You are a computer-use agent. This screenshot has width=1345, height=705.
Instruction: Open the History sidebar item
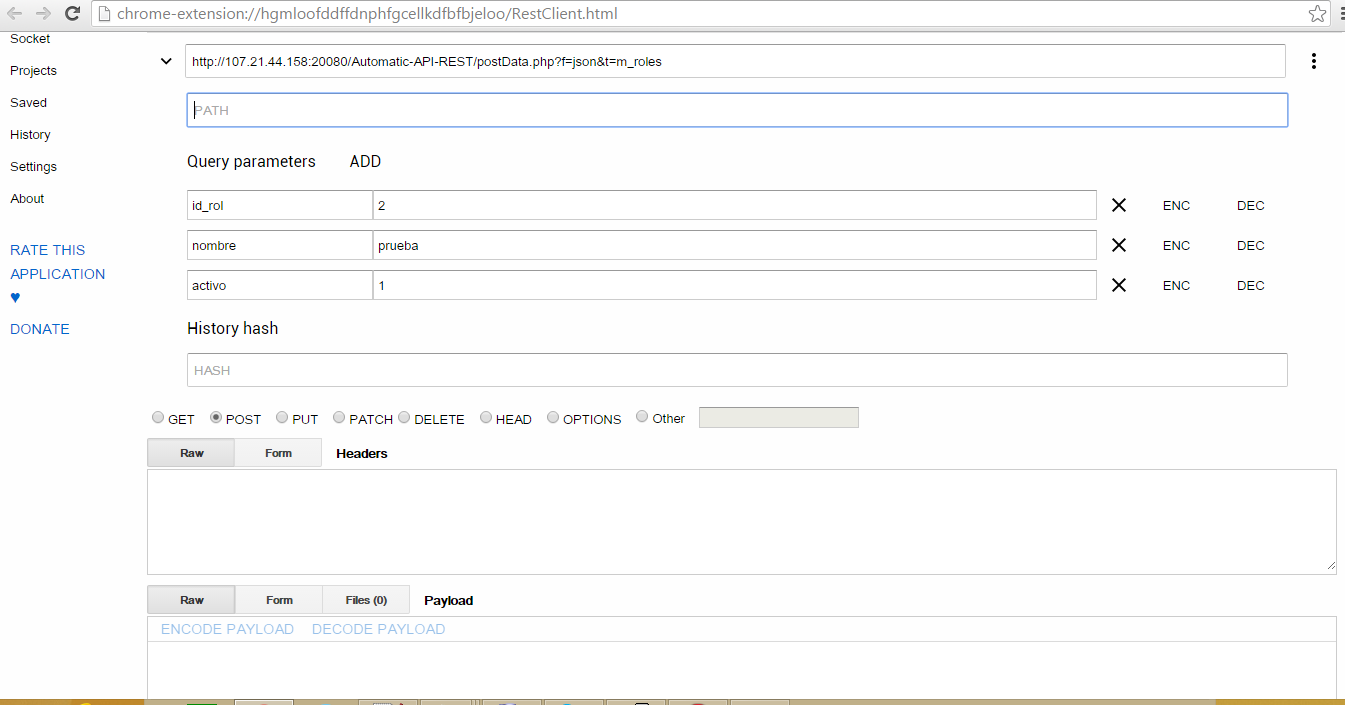(30, 135)
